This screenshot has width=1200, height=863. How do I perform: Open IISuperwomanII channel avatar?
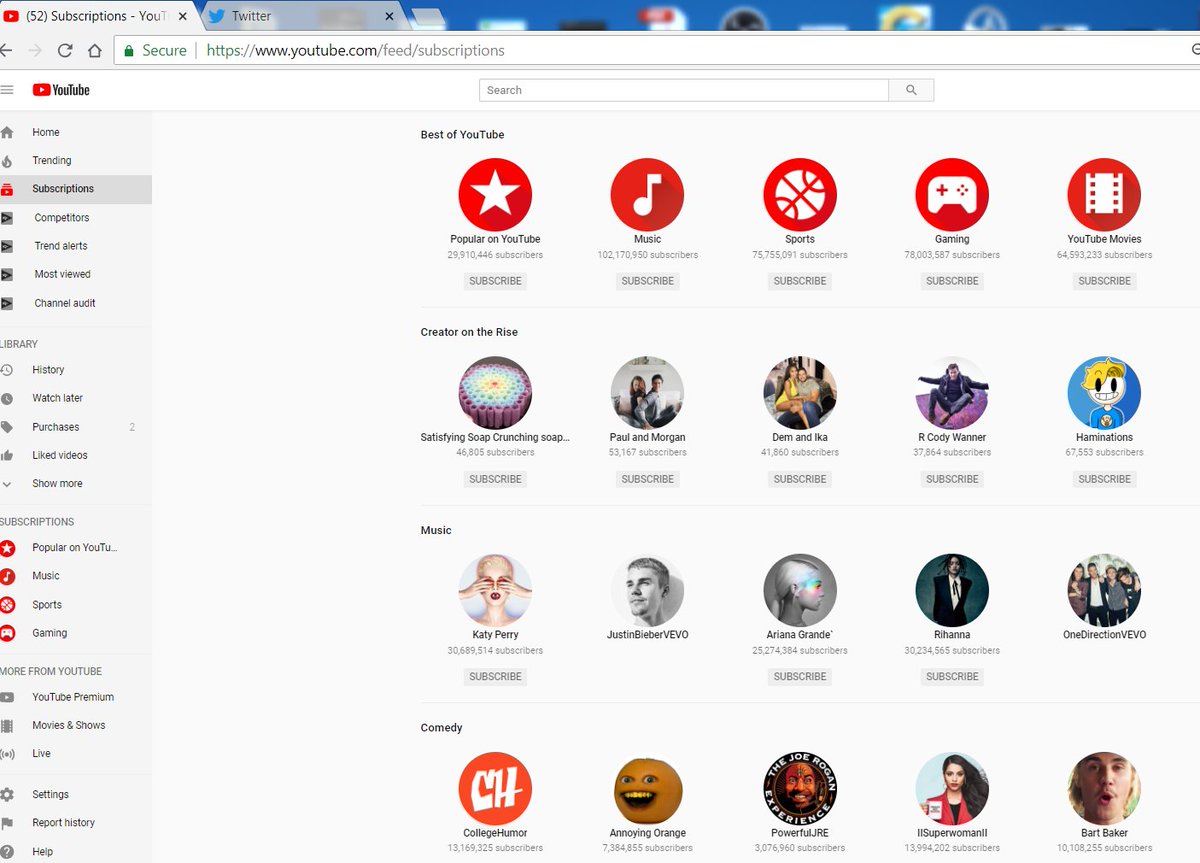[x=952, y=789]
